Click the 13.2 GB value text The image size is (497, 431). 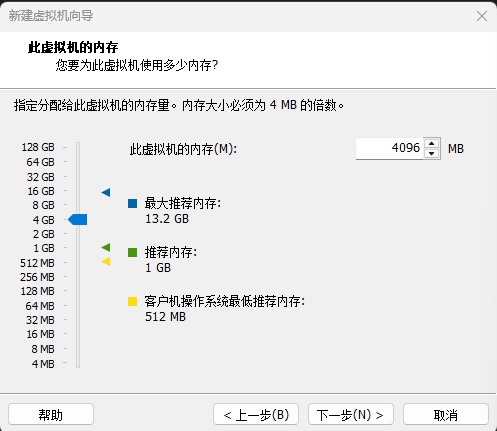167,219
